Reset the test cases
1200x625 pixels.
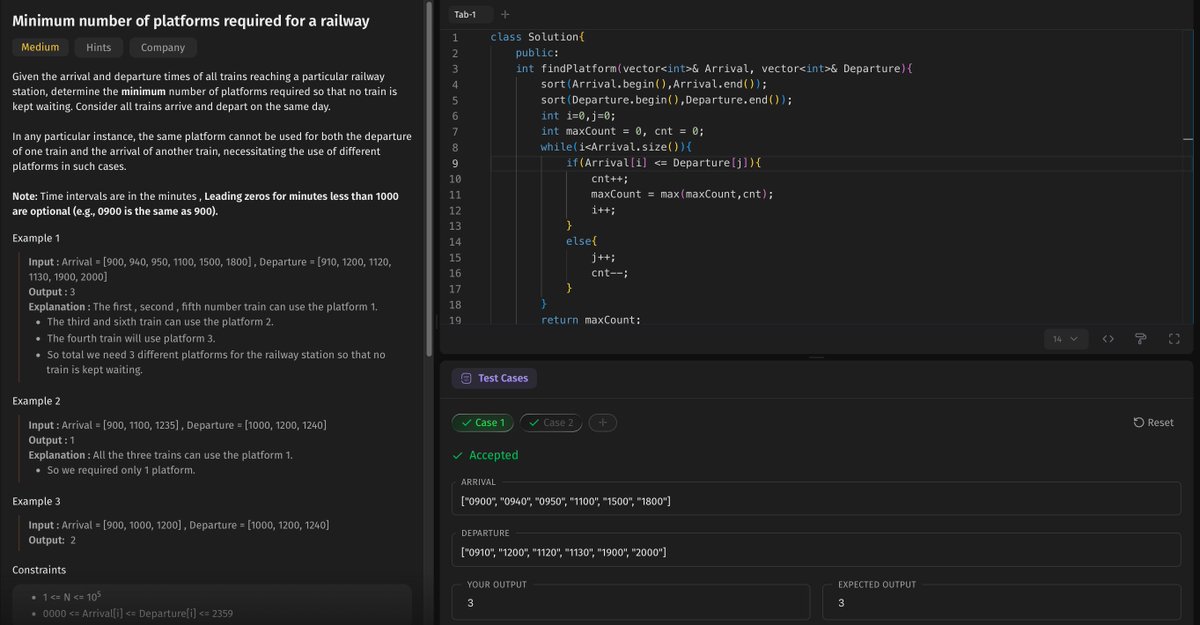click(1153, 423)
